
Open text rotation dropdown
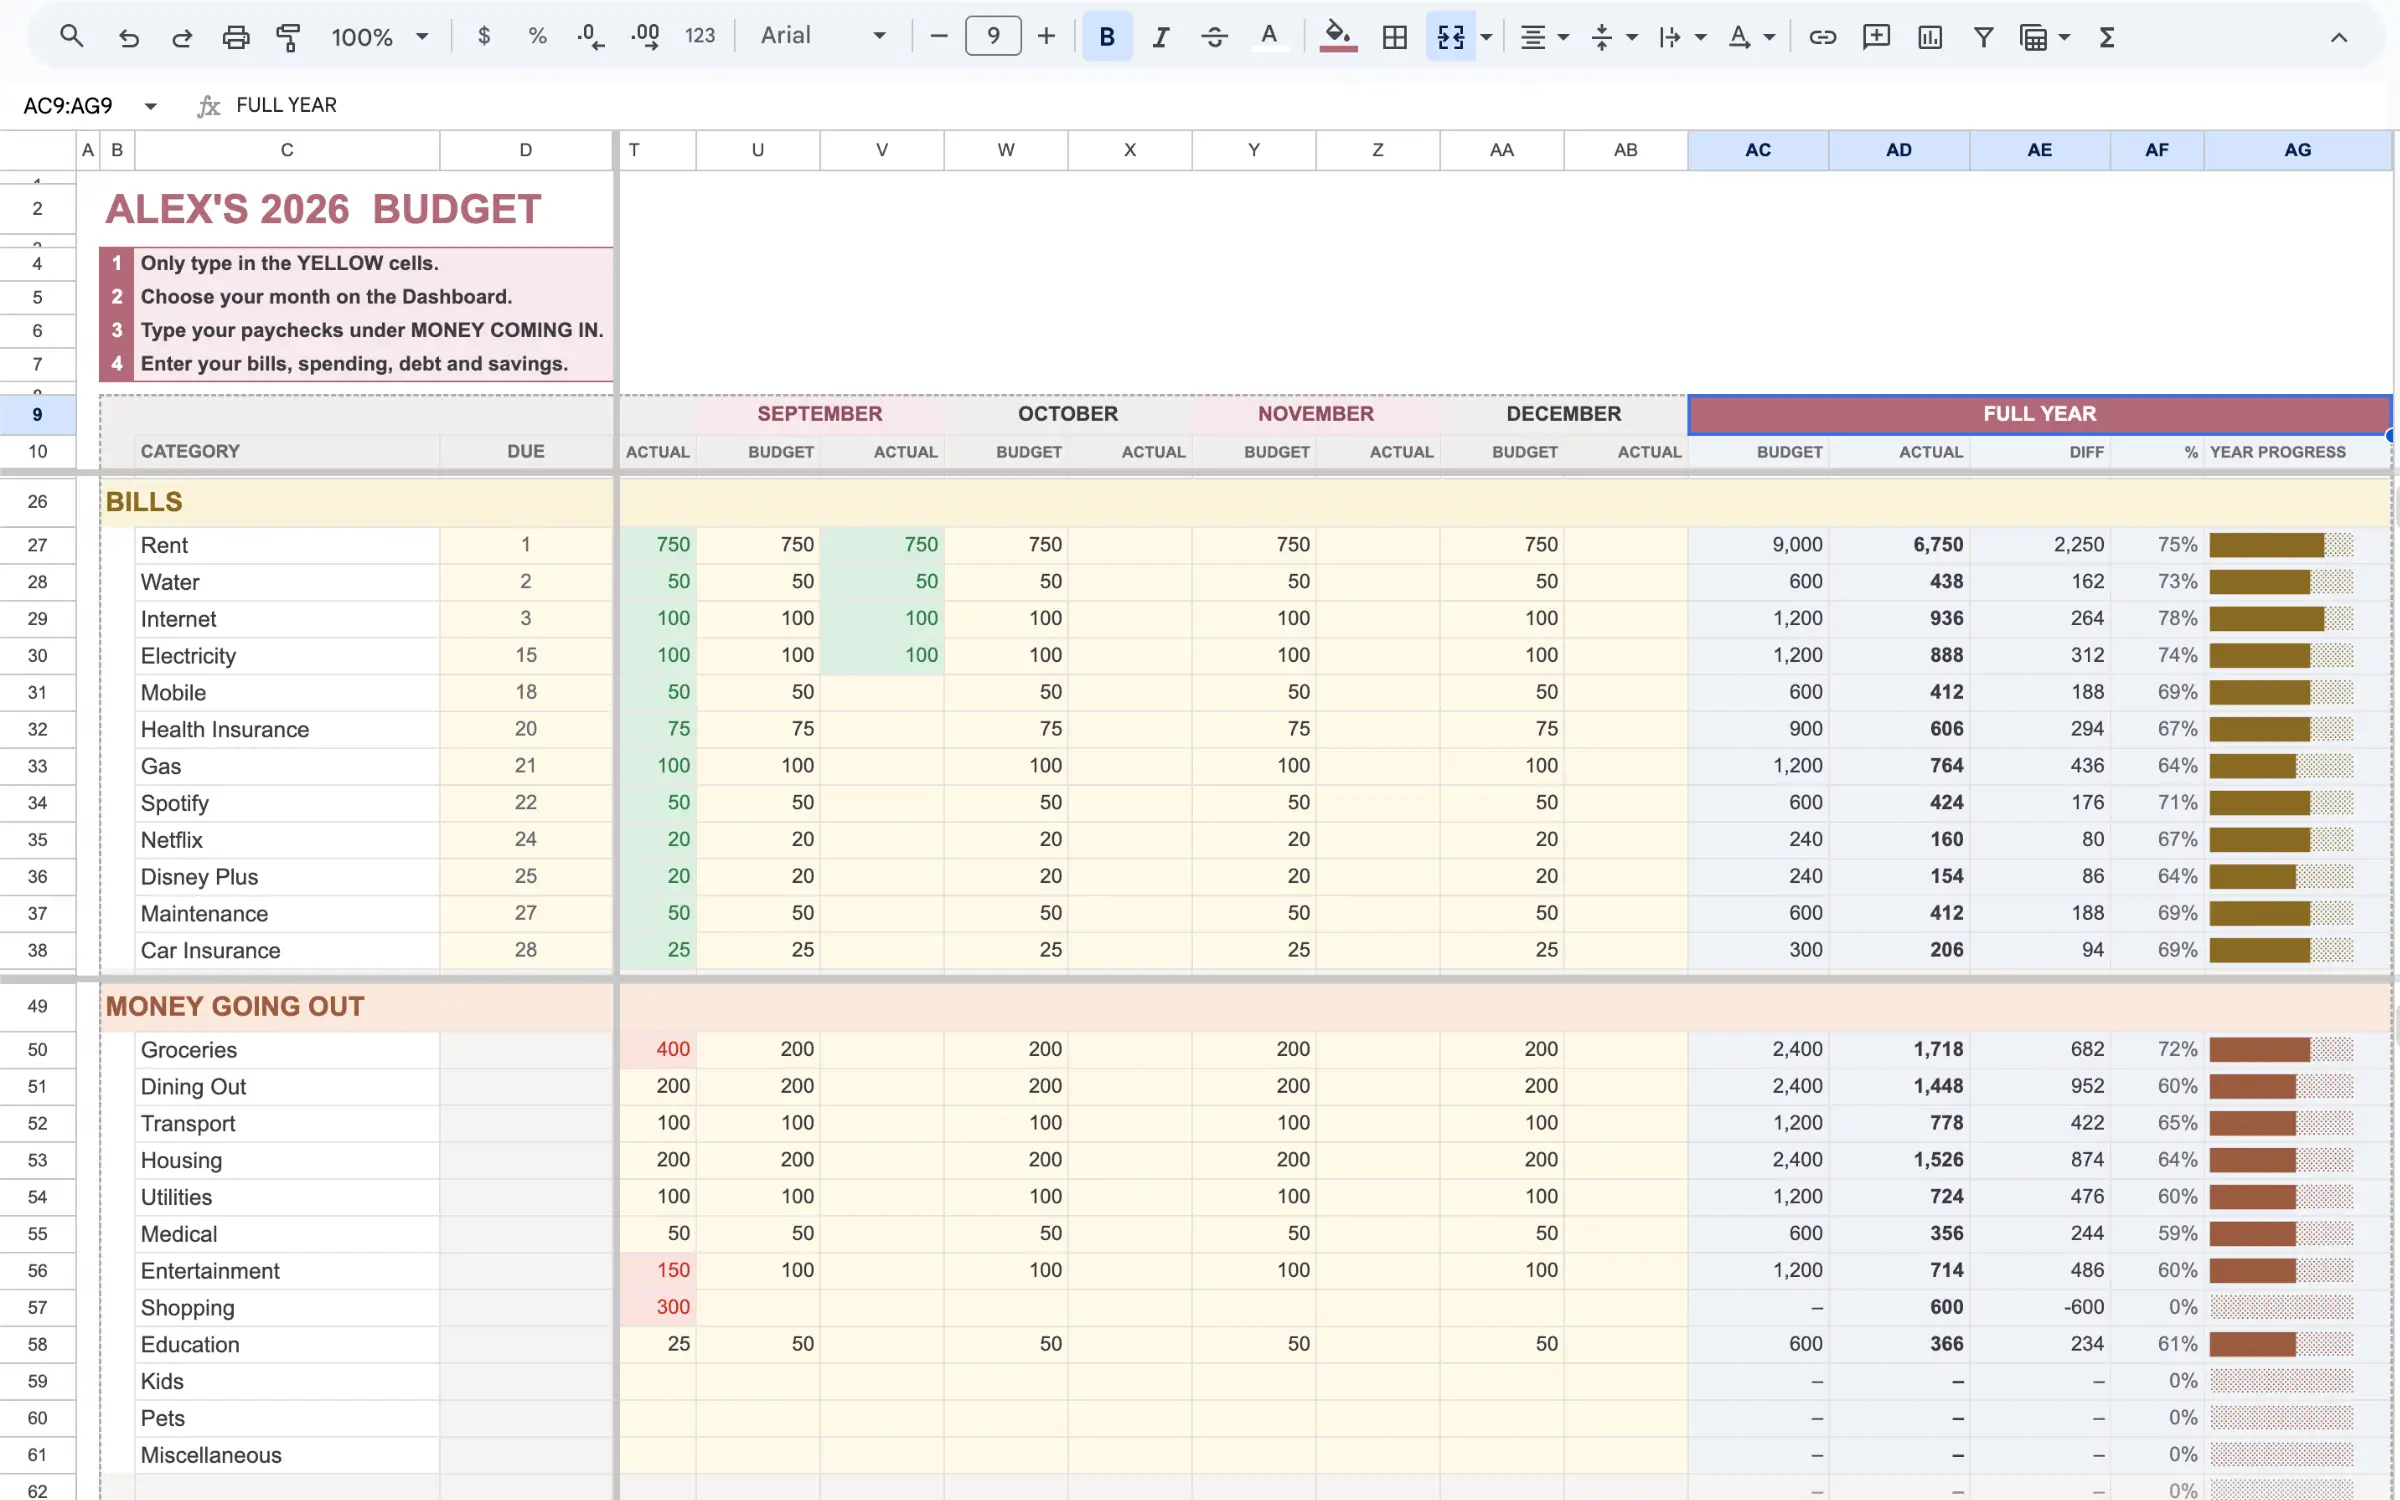[x=1750, y=37]
